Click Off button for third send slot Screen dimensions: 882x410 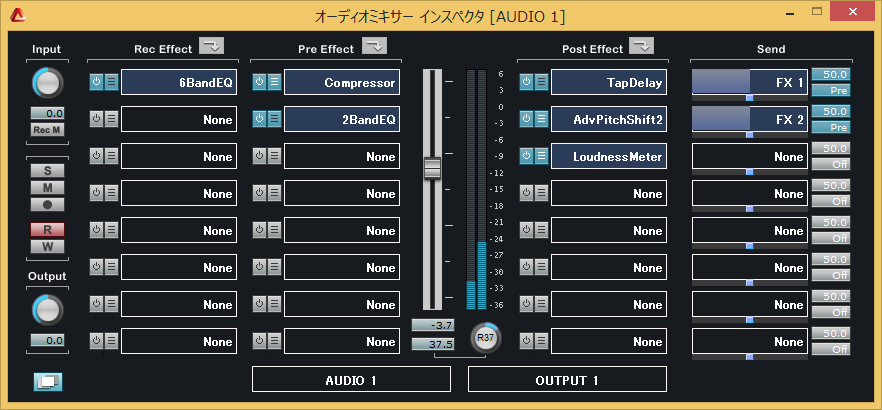tap(830, 164)
